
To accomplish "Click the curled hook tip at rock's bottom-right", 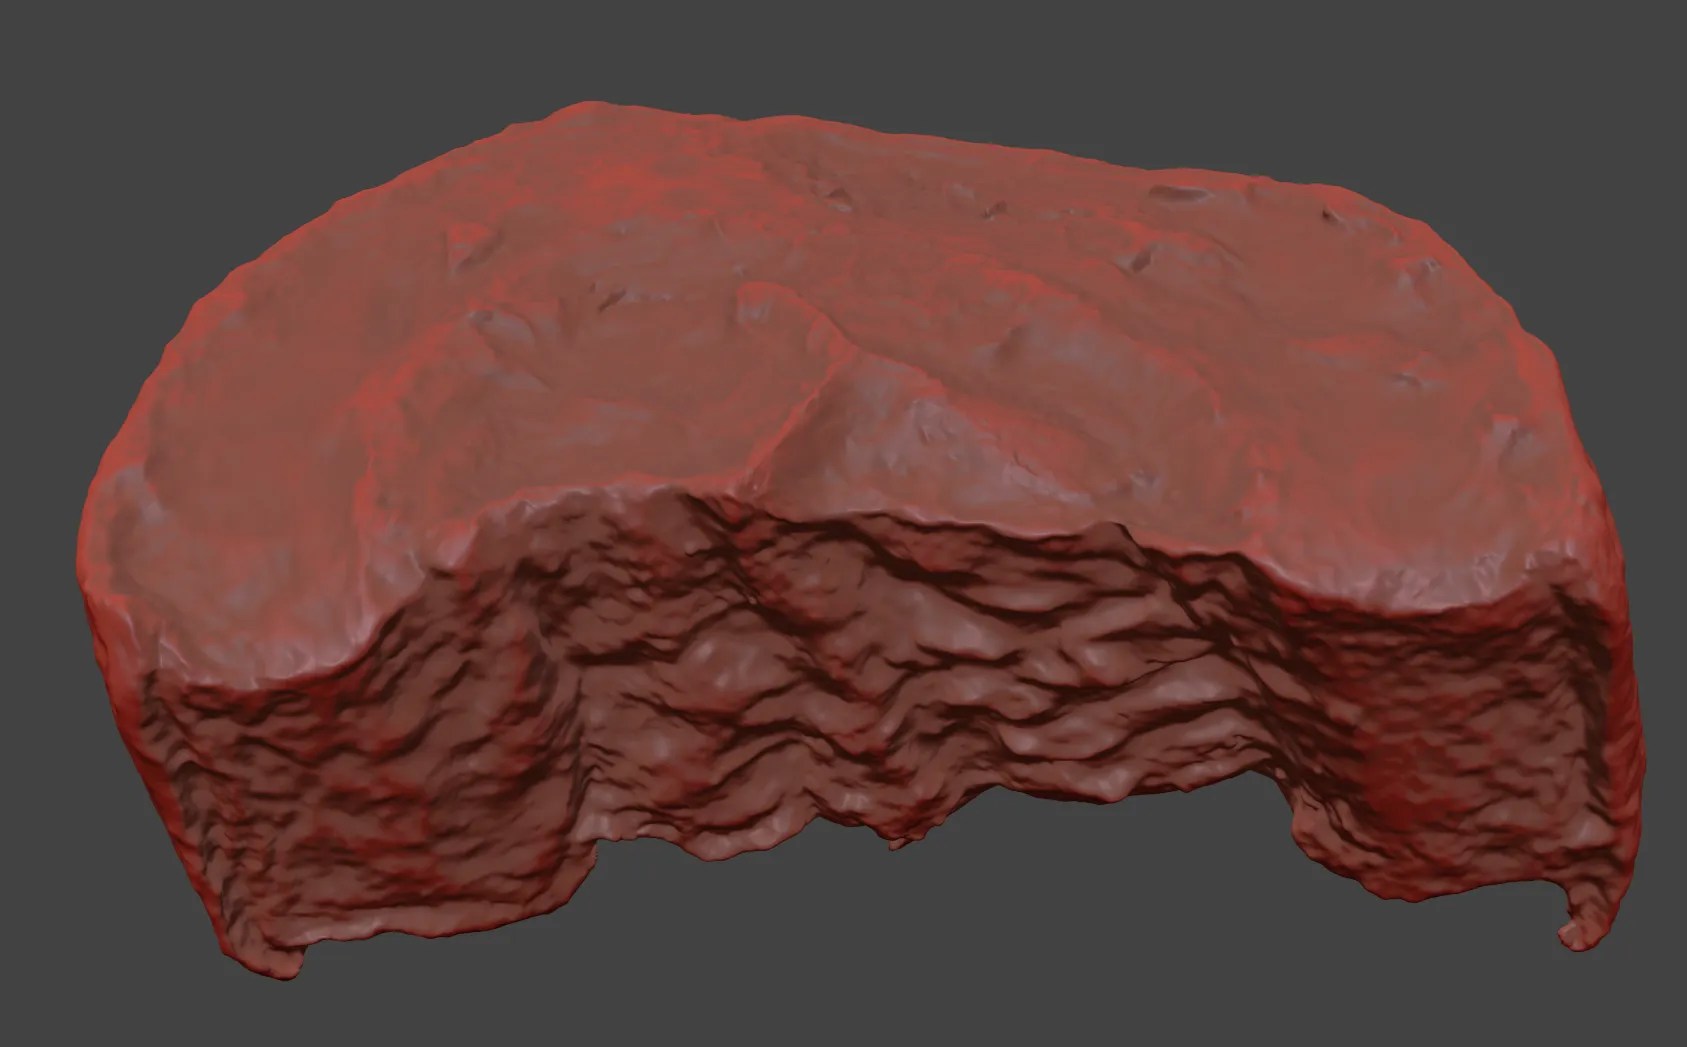I will point(1572,932).
